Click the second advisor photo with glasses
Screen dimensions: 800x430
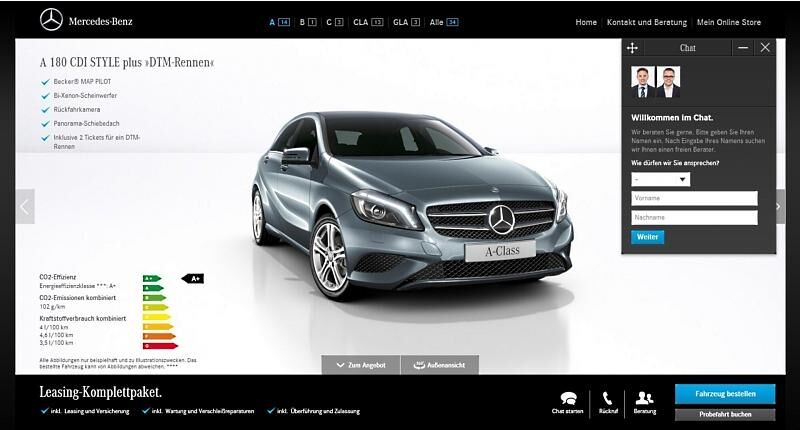668,82
